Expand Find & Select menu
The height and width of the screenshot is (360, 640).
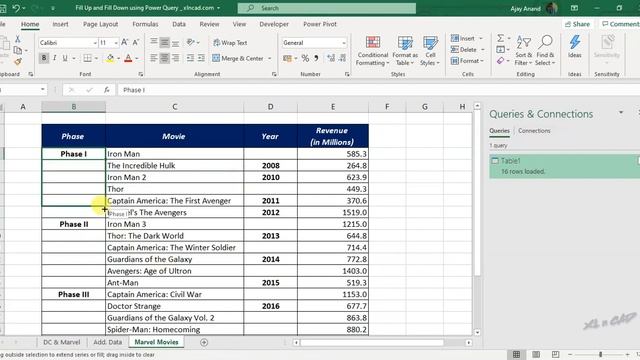[545, 51]
